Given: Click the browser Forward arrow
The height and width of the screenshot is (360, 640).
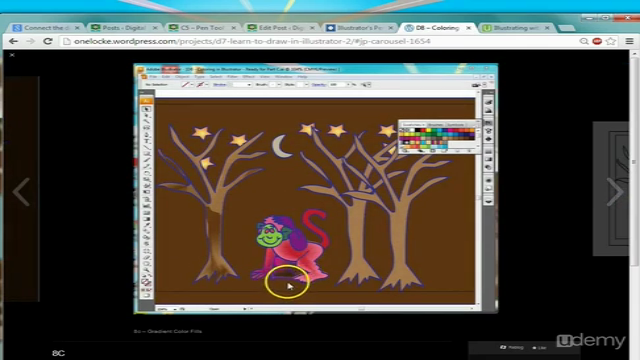Looking at the screenshot, I should click(31, 41).
